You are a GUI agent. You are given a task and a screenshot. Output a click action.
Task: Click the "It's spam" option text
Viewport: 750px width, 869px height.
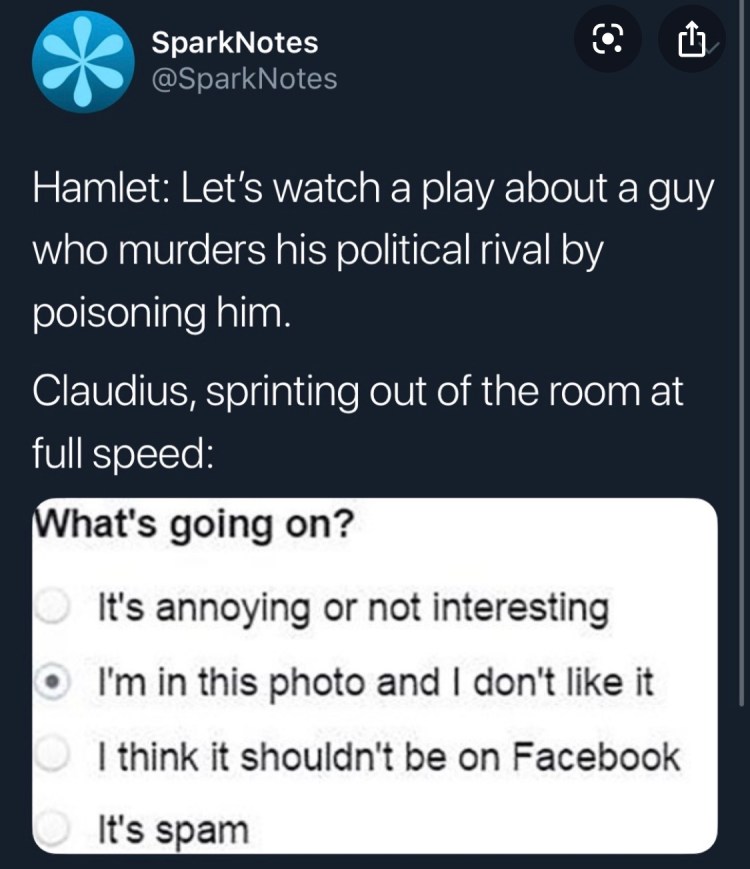tap(172, 830)
